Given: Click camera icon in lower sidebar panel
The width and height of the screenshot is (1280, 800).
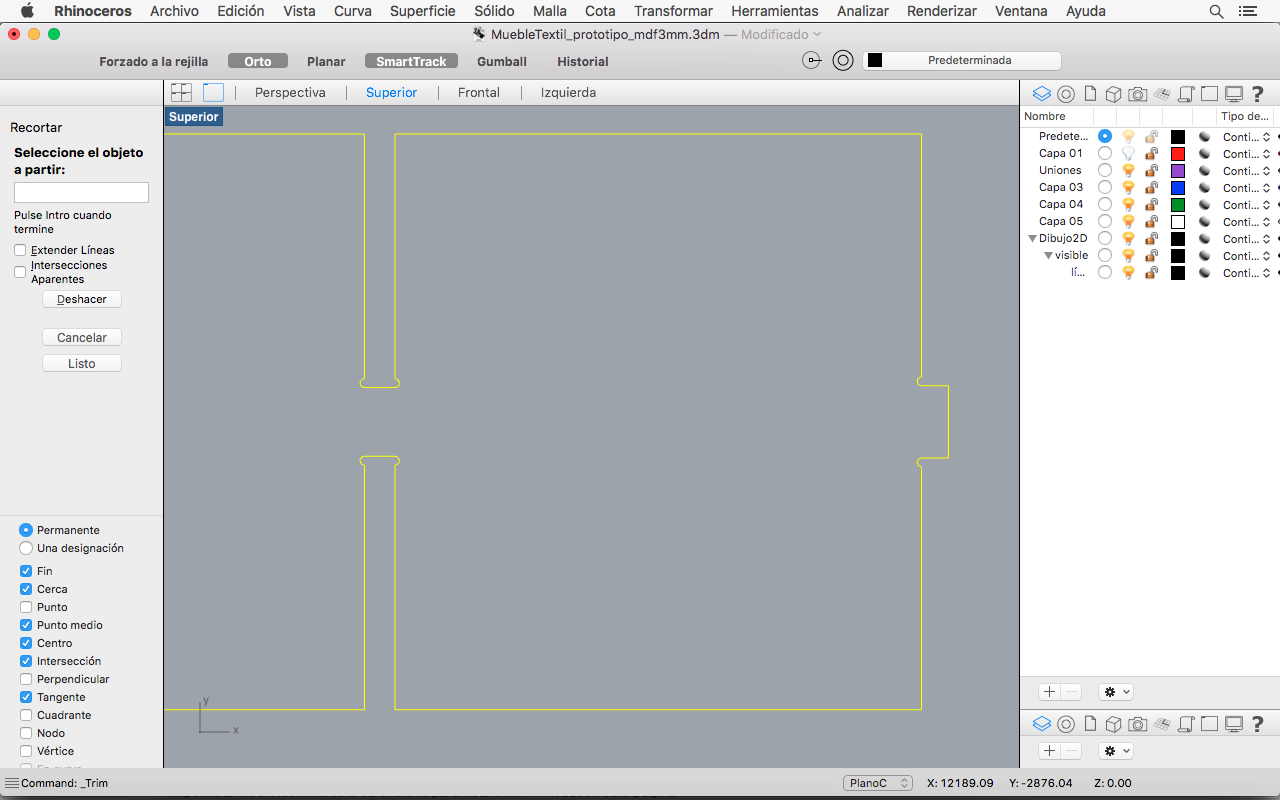Looking at the screenshot, I should [x=1138, y=724].
